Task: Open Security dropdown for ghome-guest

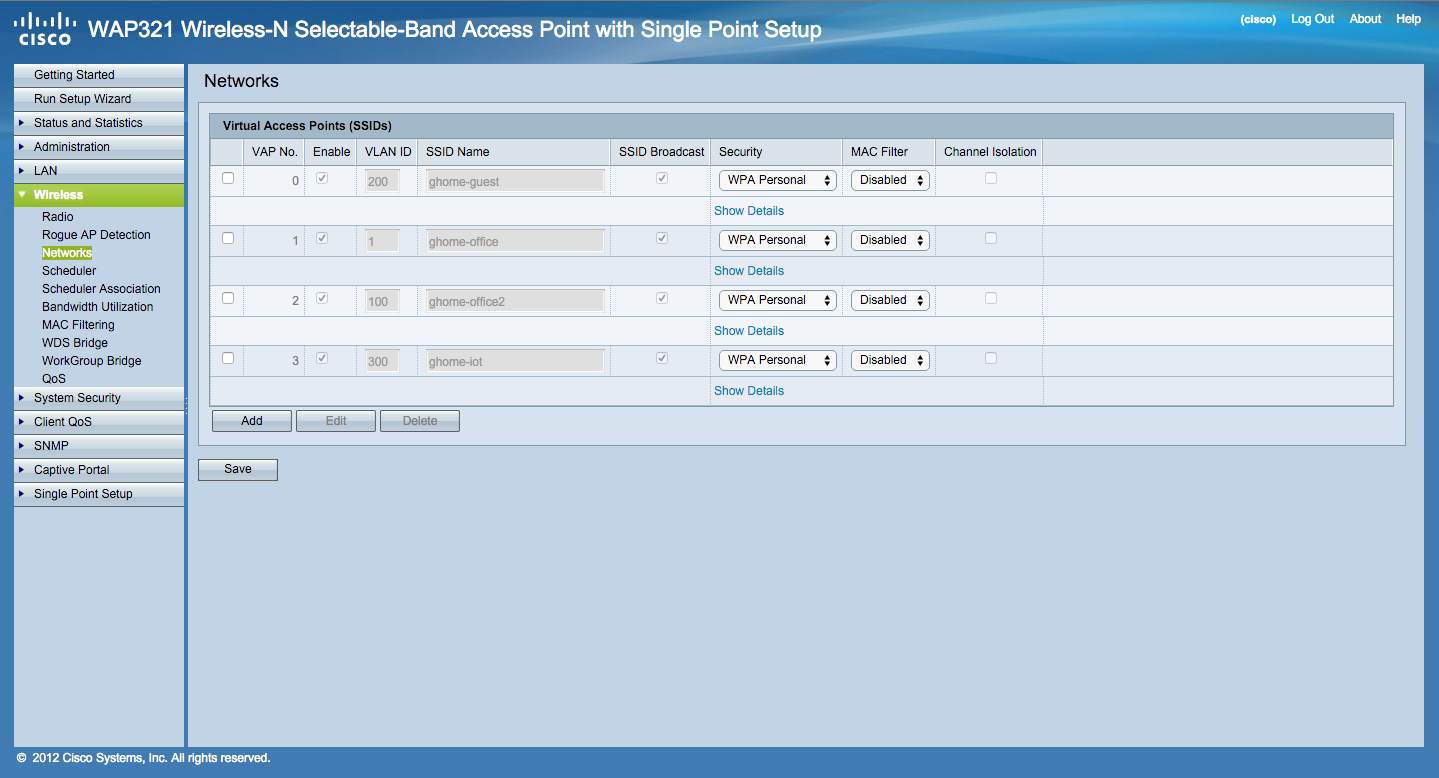Action: (x=778, y=180)
